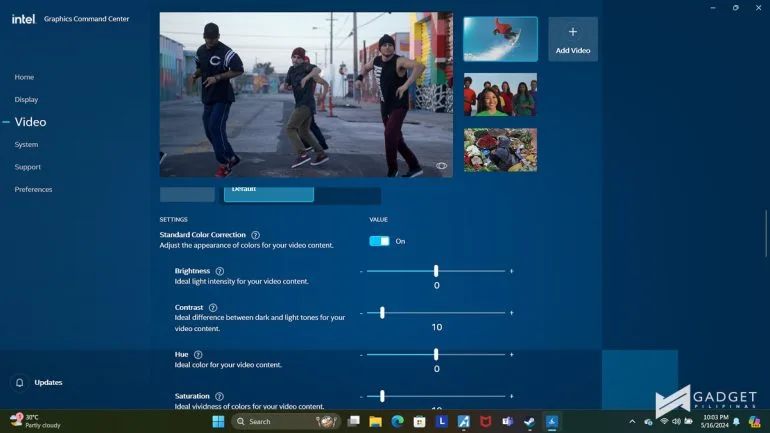Click the Contrast slider handle
This screenshot has width=770, height=433.
(x=382, y=313)
